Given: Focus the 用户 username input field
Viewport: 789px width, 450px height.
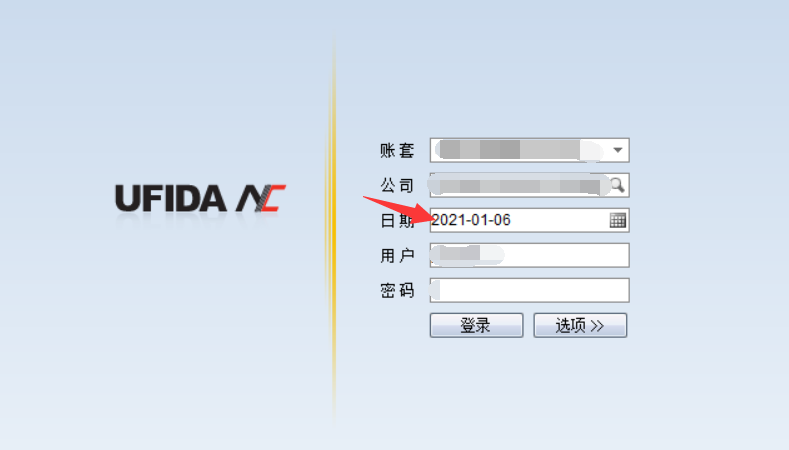Looking at the screenshot, I should click(529, 255).
